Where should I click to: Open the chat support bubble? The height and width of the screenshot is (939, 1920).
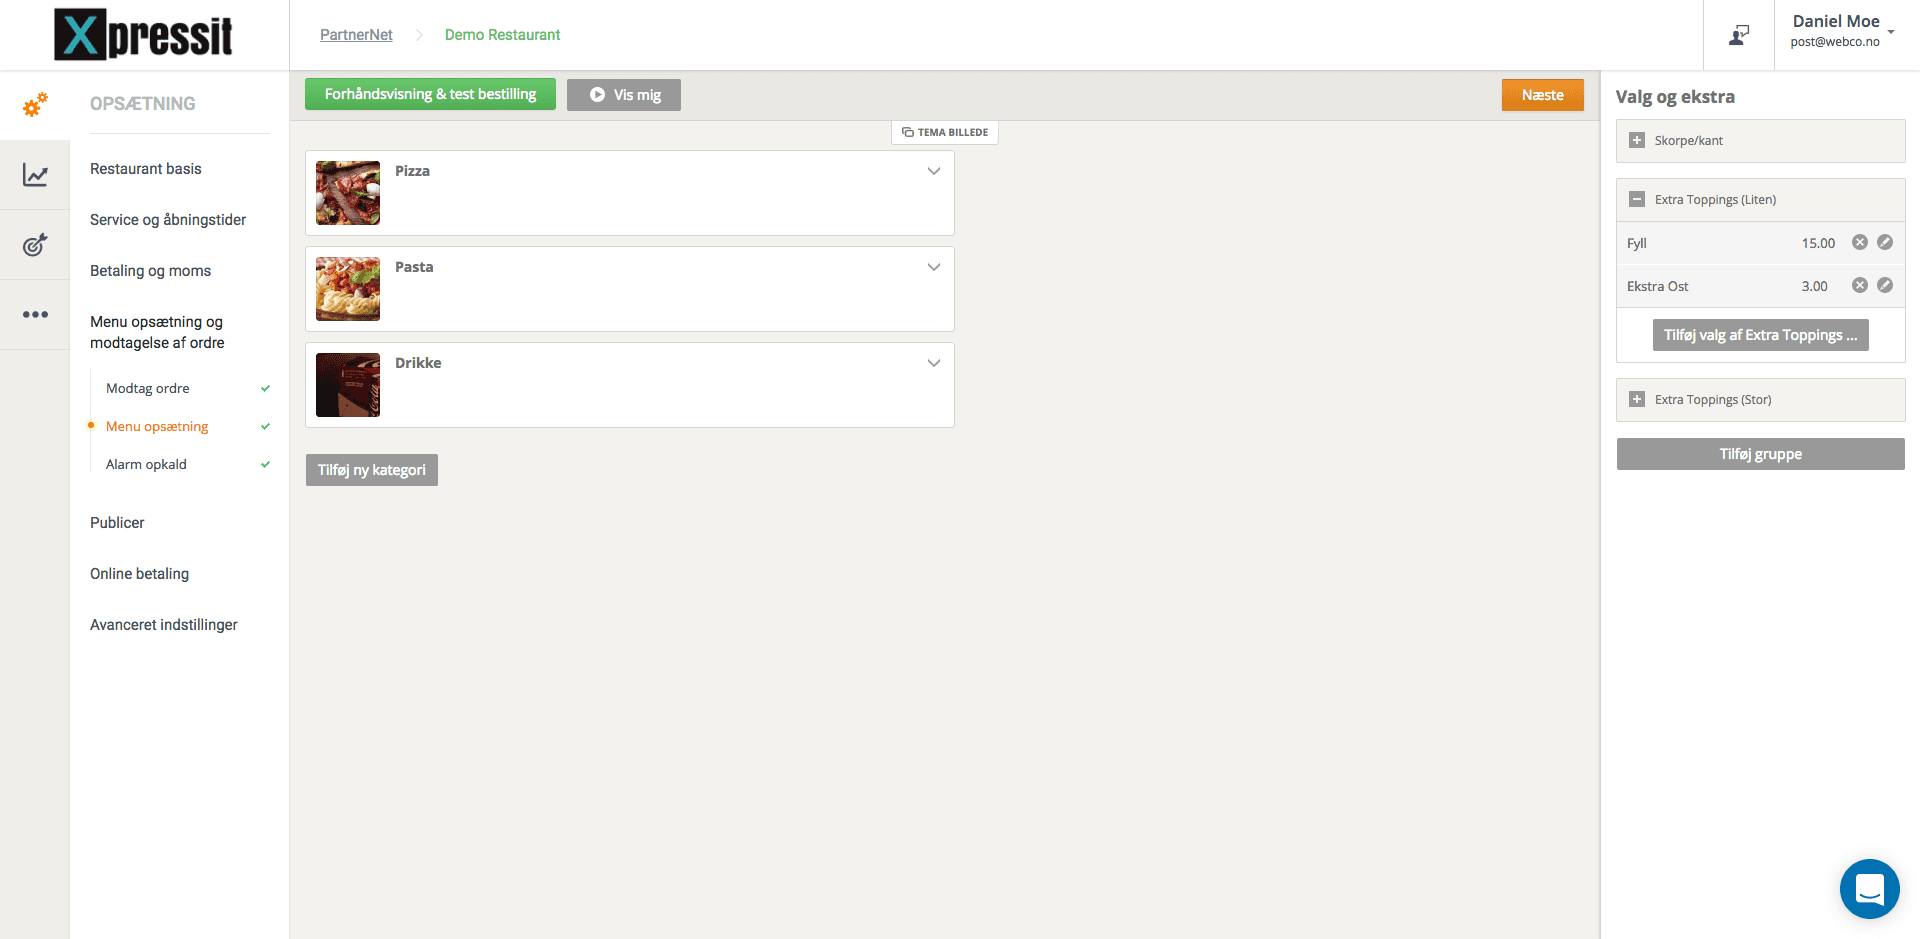tap(1869, 888)
